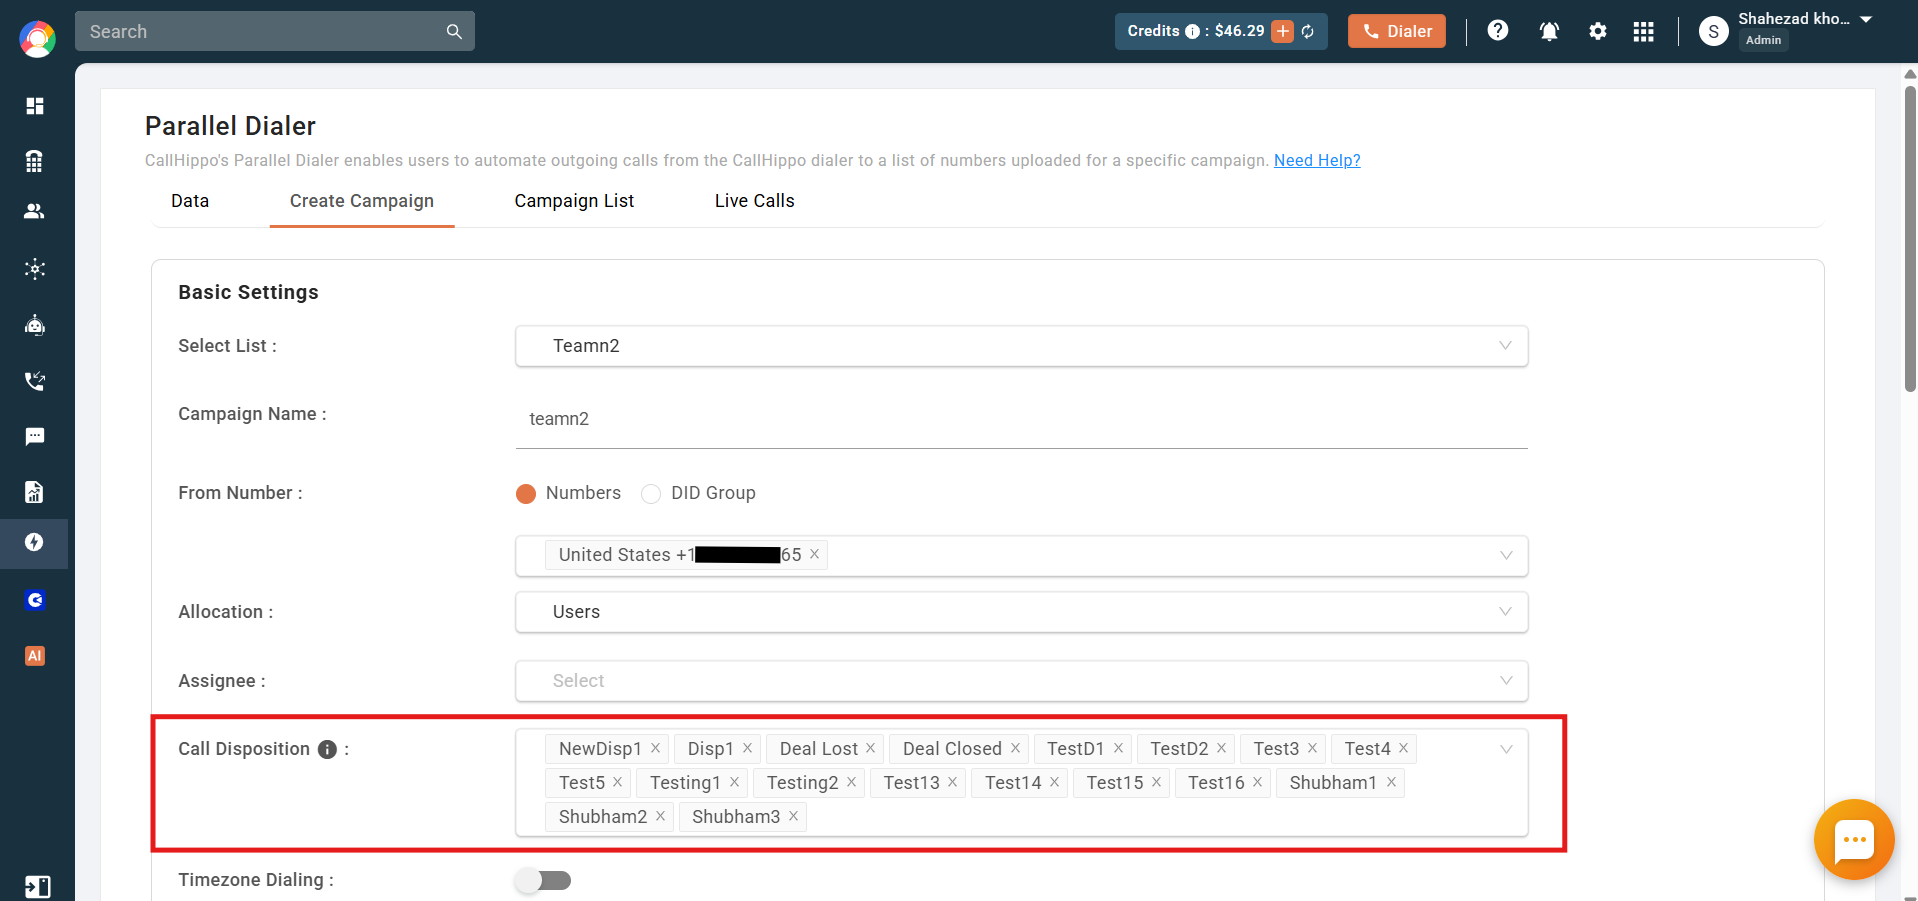Remove the Testing2 disposition tag
The width and height of the screenshot is (1918, 901).
click(851, 782)
